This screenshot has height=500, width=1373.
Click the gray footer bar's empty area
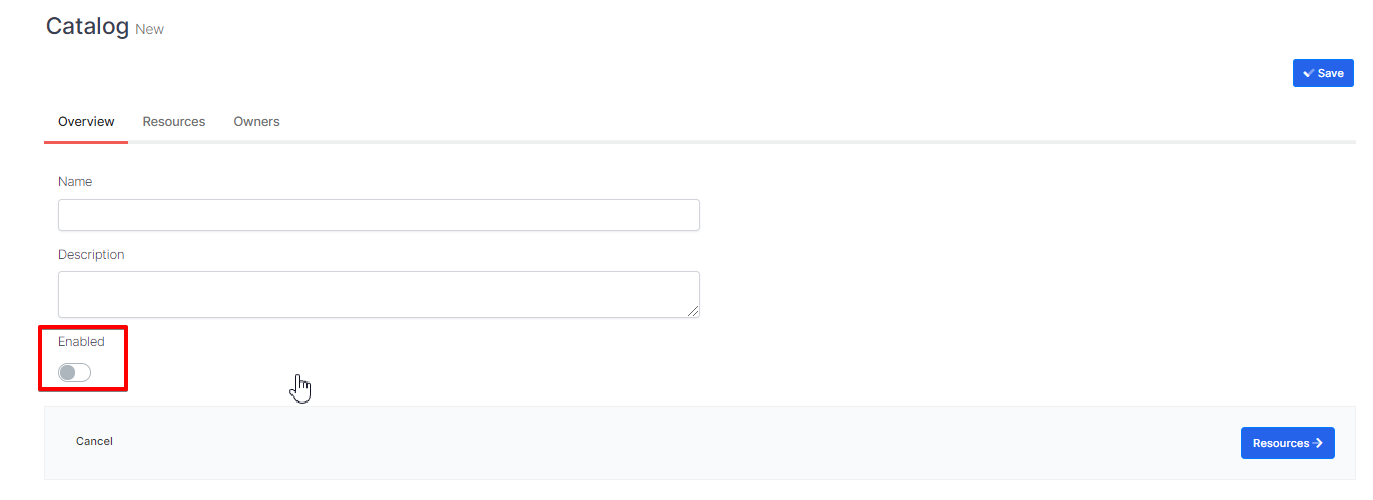click(660, 443)
